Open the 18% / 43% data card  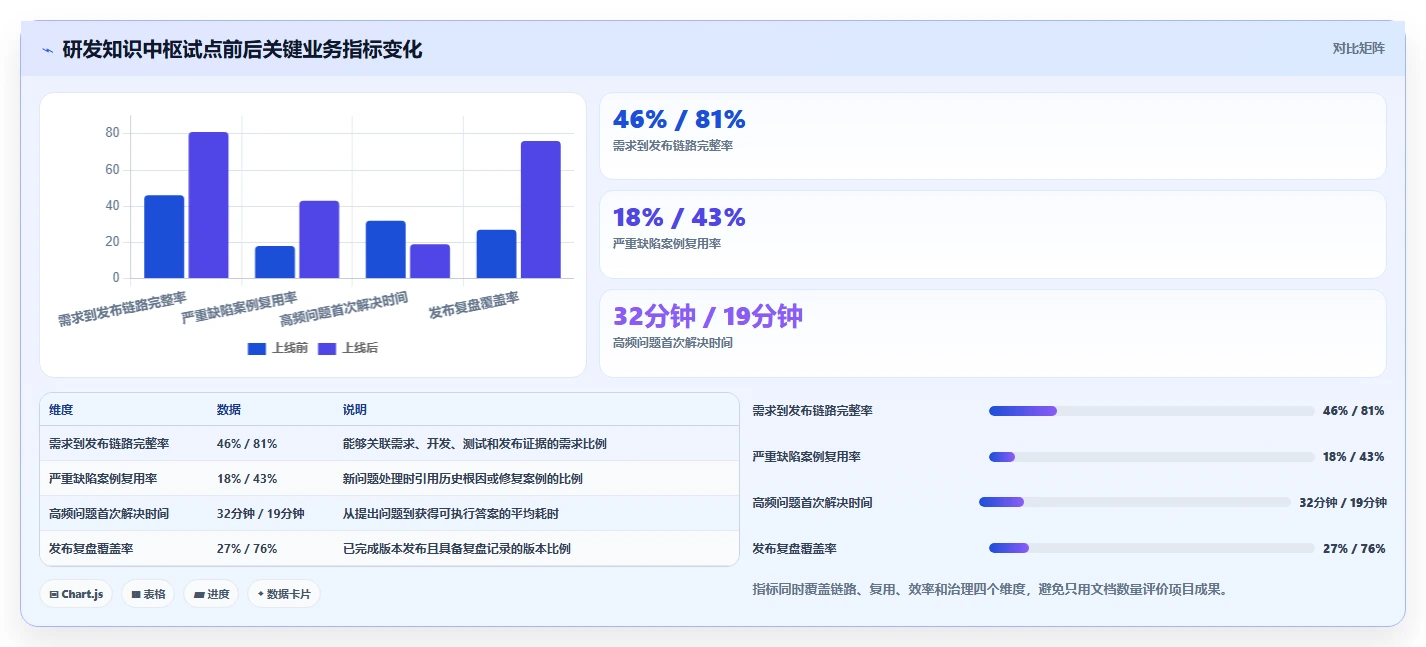[x=992, y=234]
